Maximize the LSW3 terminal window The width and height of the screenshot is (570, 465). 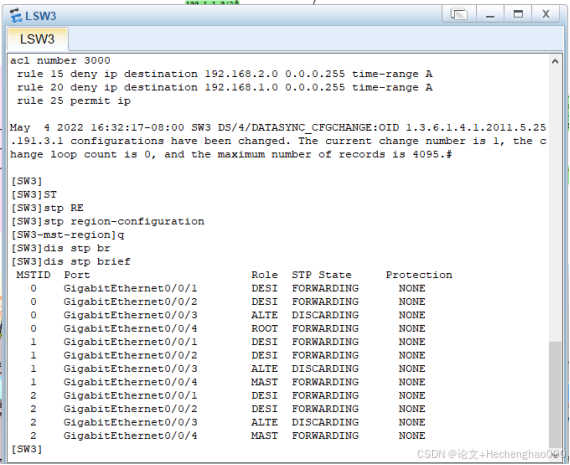pyautogui.click(x=518, y=15)
